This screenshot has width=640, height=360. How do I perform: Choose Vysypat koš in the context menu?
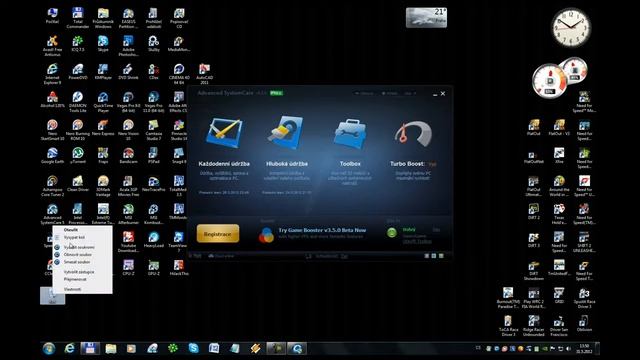click(x=74, y=237)
